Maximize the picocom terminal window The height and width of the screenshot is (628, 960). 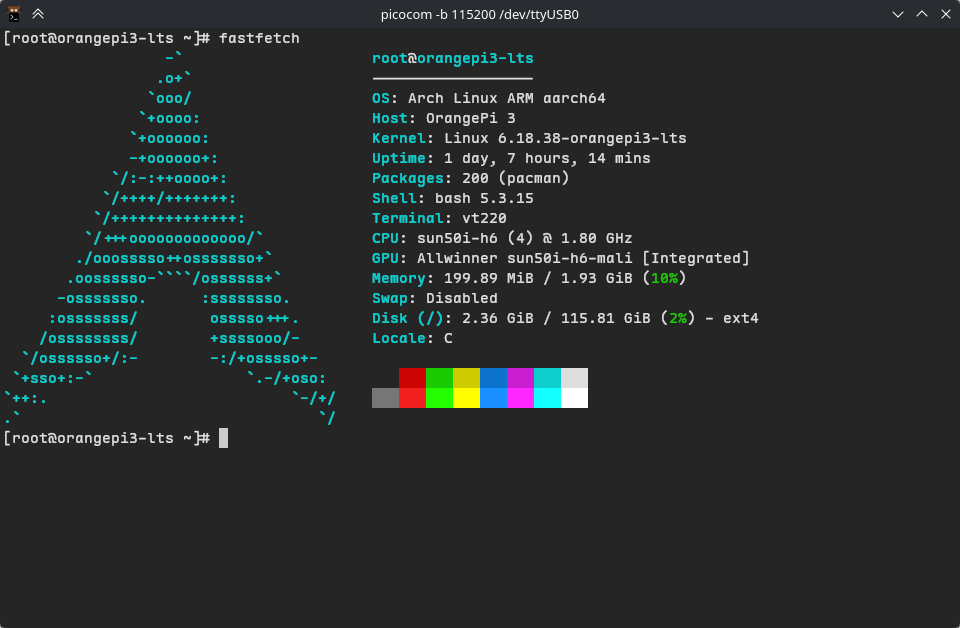point(921,14)
